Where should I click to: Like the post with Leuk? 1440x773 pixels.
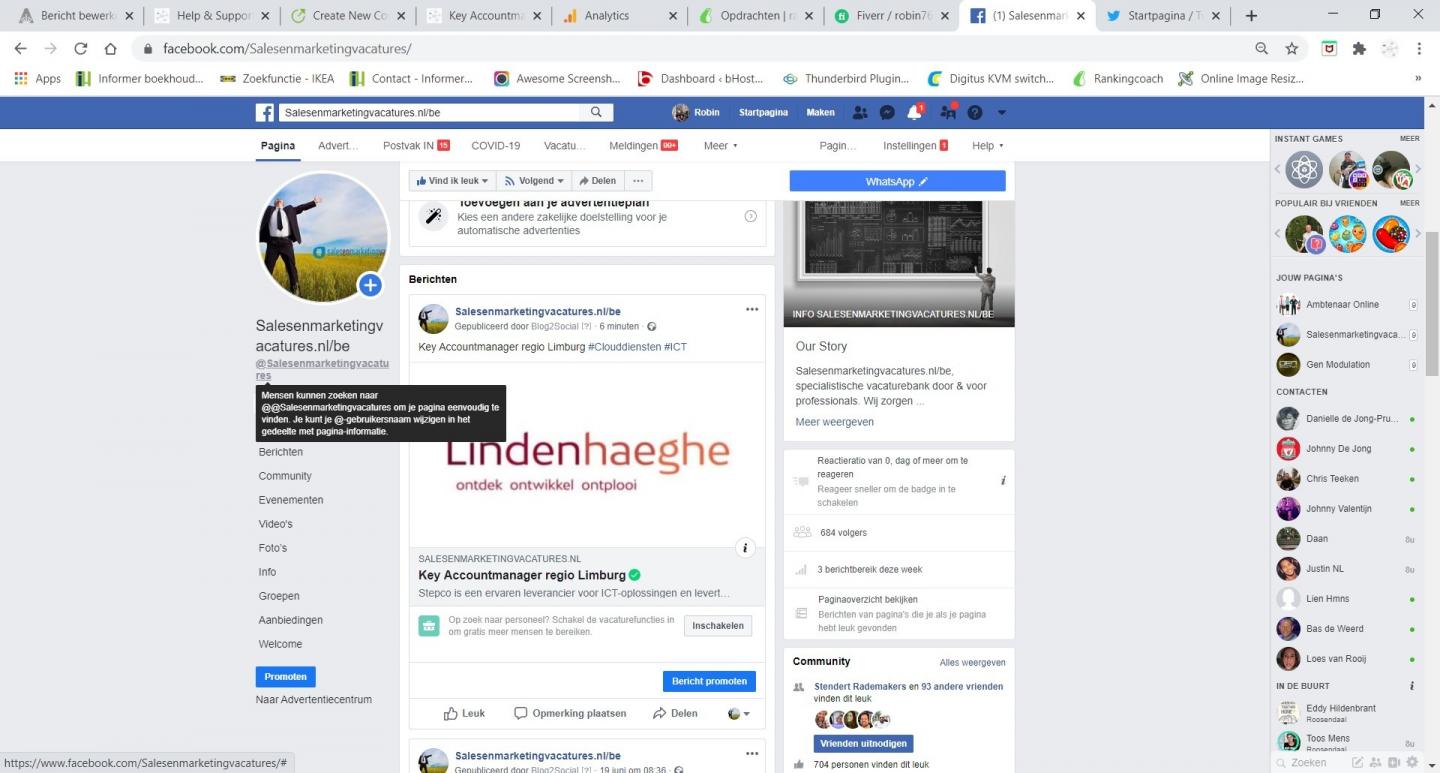coord(465,714)
